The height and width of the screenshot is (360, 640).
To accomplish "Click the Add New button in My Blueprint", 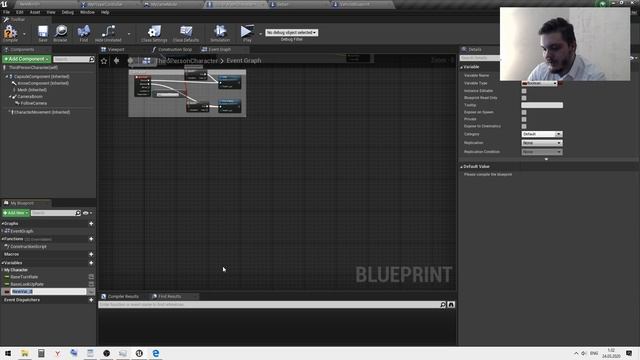I will click(x=16, y=213).
